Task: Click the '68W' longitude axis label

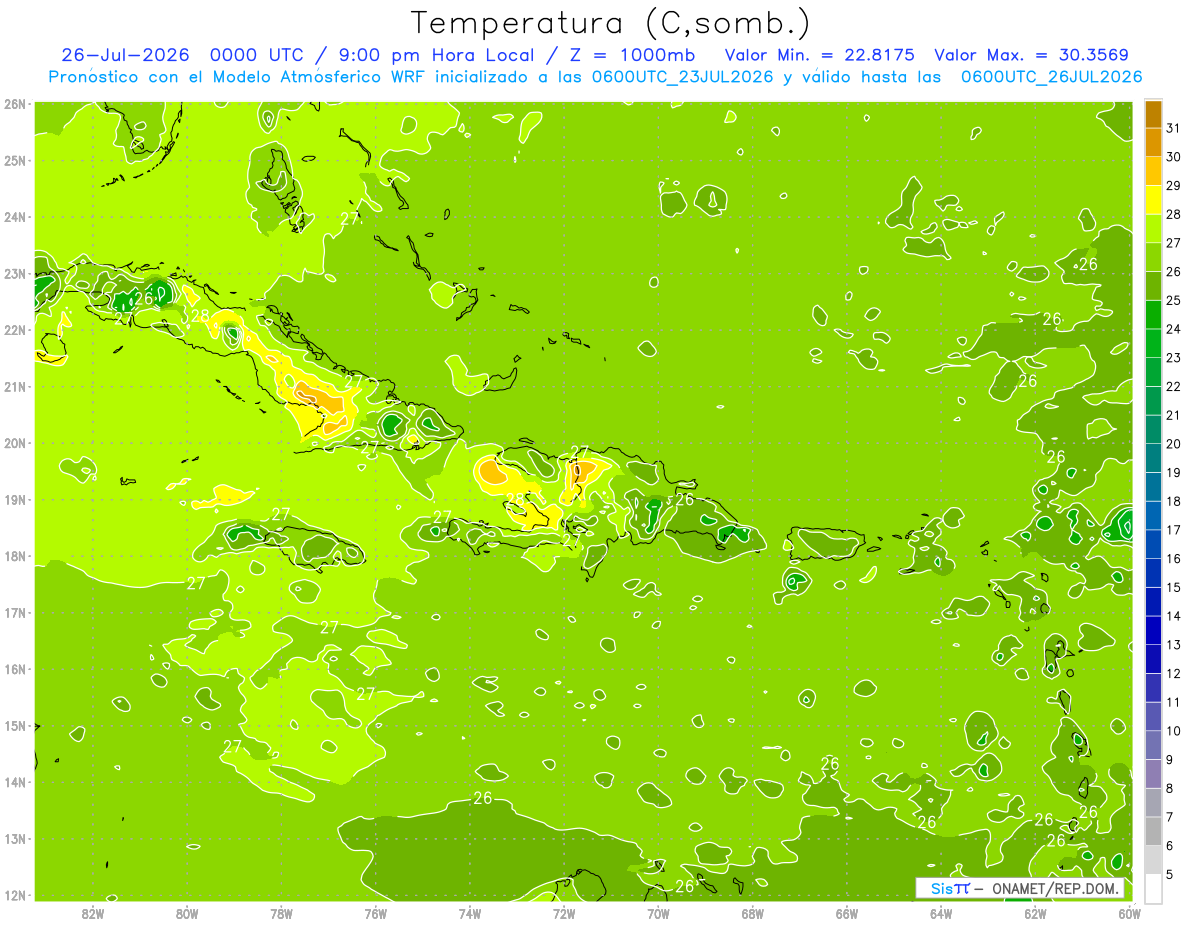Action: click(753, 913)
